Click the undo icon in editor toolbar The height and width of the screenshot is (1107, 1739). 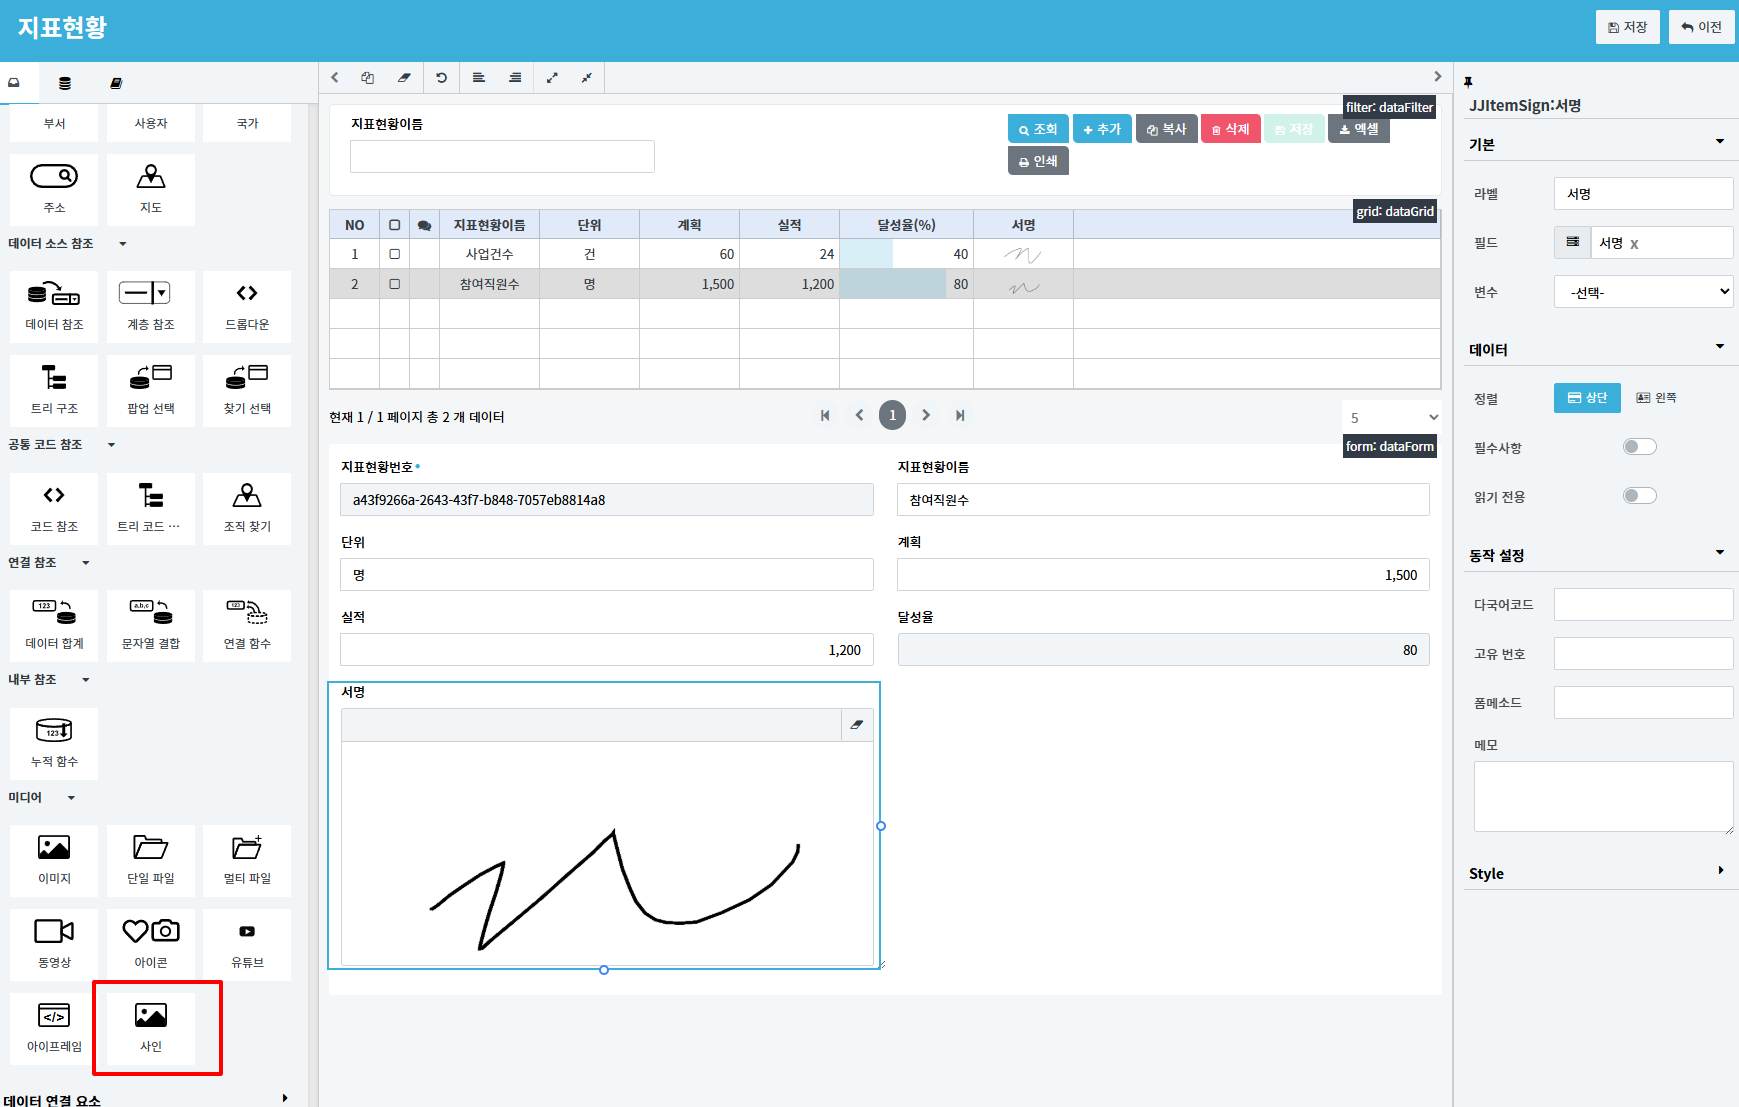coord(441,78)
